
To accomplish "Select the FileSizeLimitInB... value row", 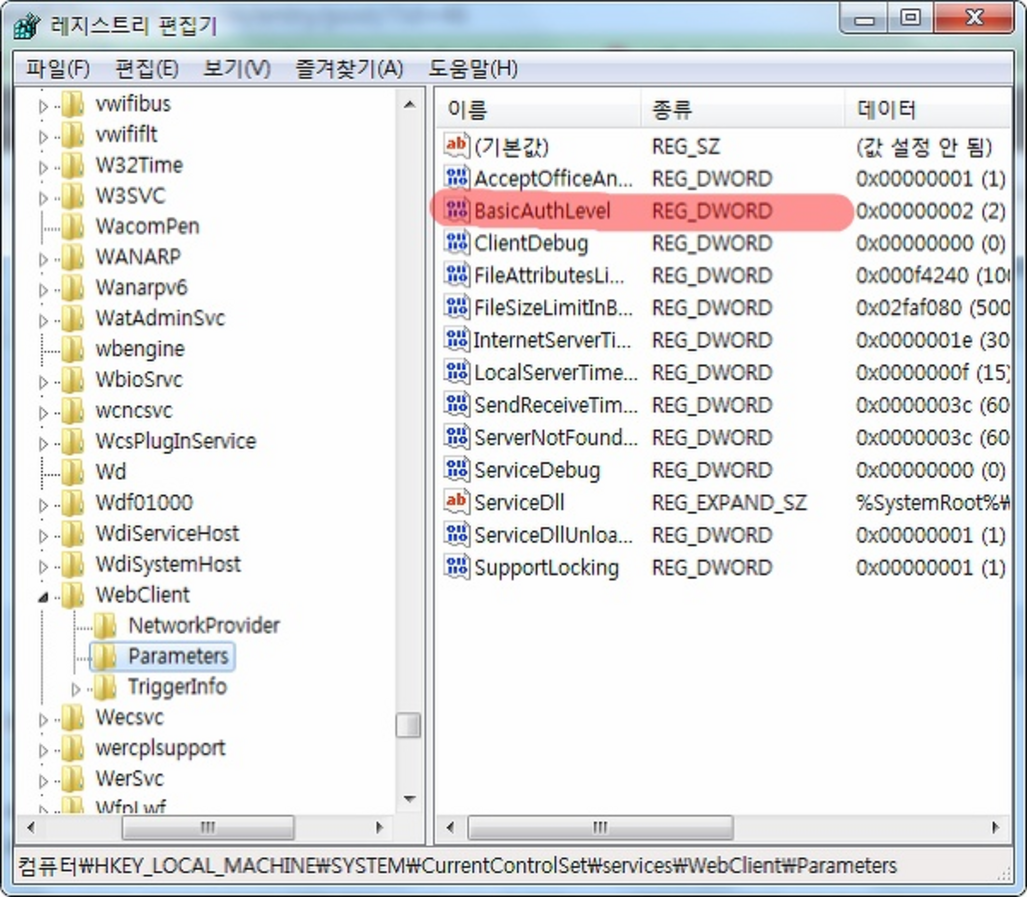I will coord(553,307).
